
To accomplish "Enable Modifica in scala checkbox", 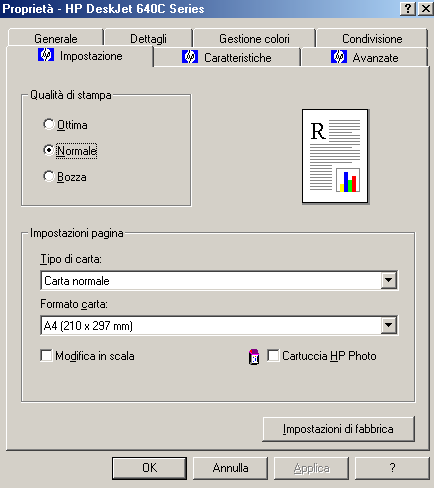I will tap(46, 355).
